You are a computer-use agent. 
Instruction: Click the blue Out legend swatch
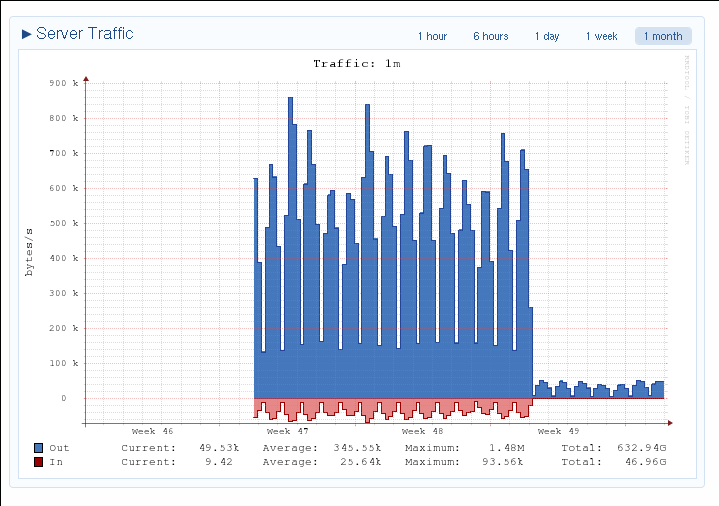click(x=38, y=448)
